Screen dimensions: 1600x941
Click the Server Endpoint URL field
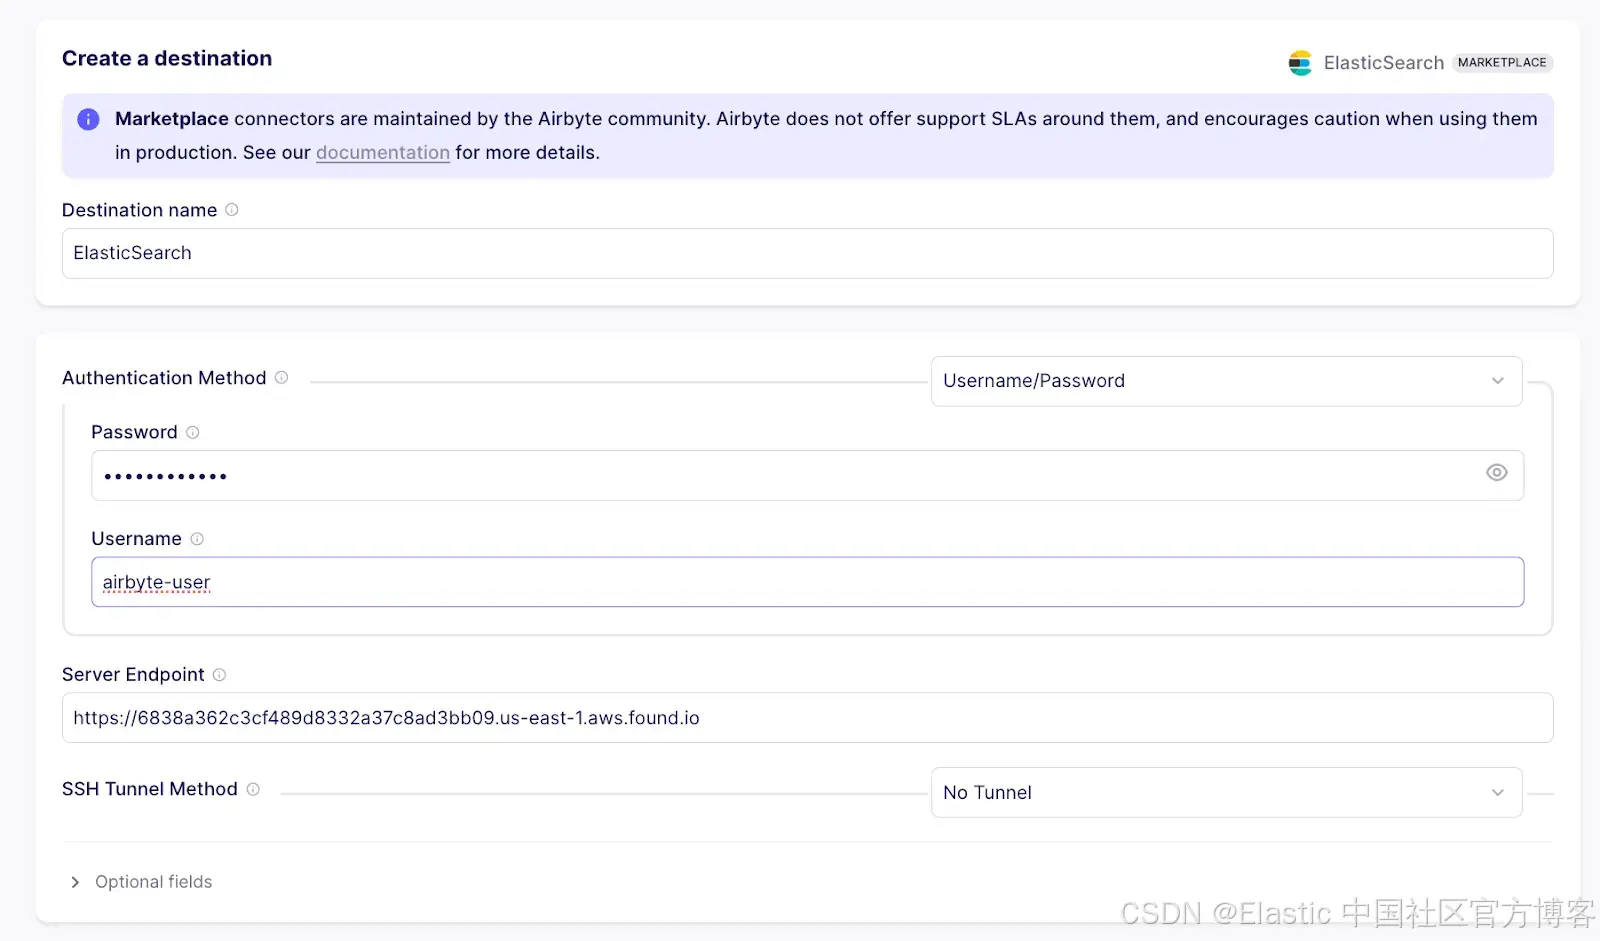tap(806, 718)
